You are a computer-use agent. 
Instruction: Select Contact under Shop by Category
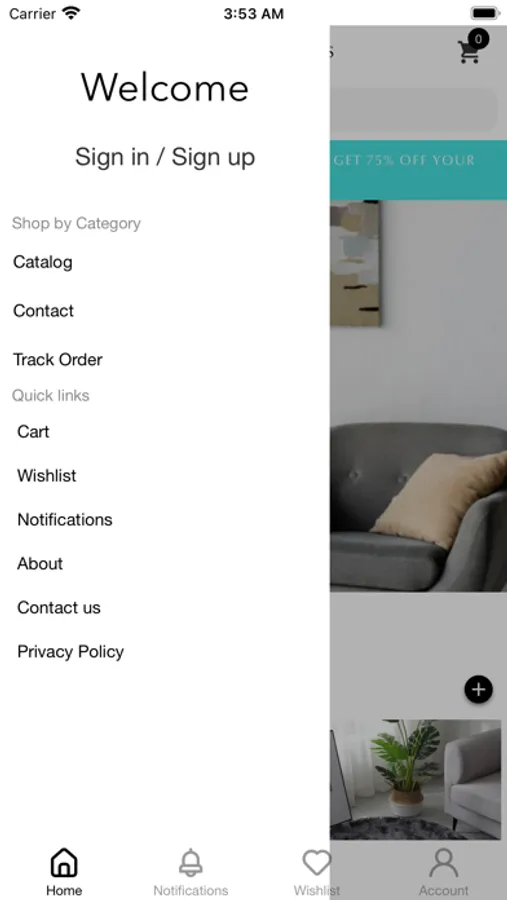44,311
